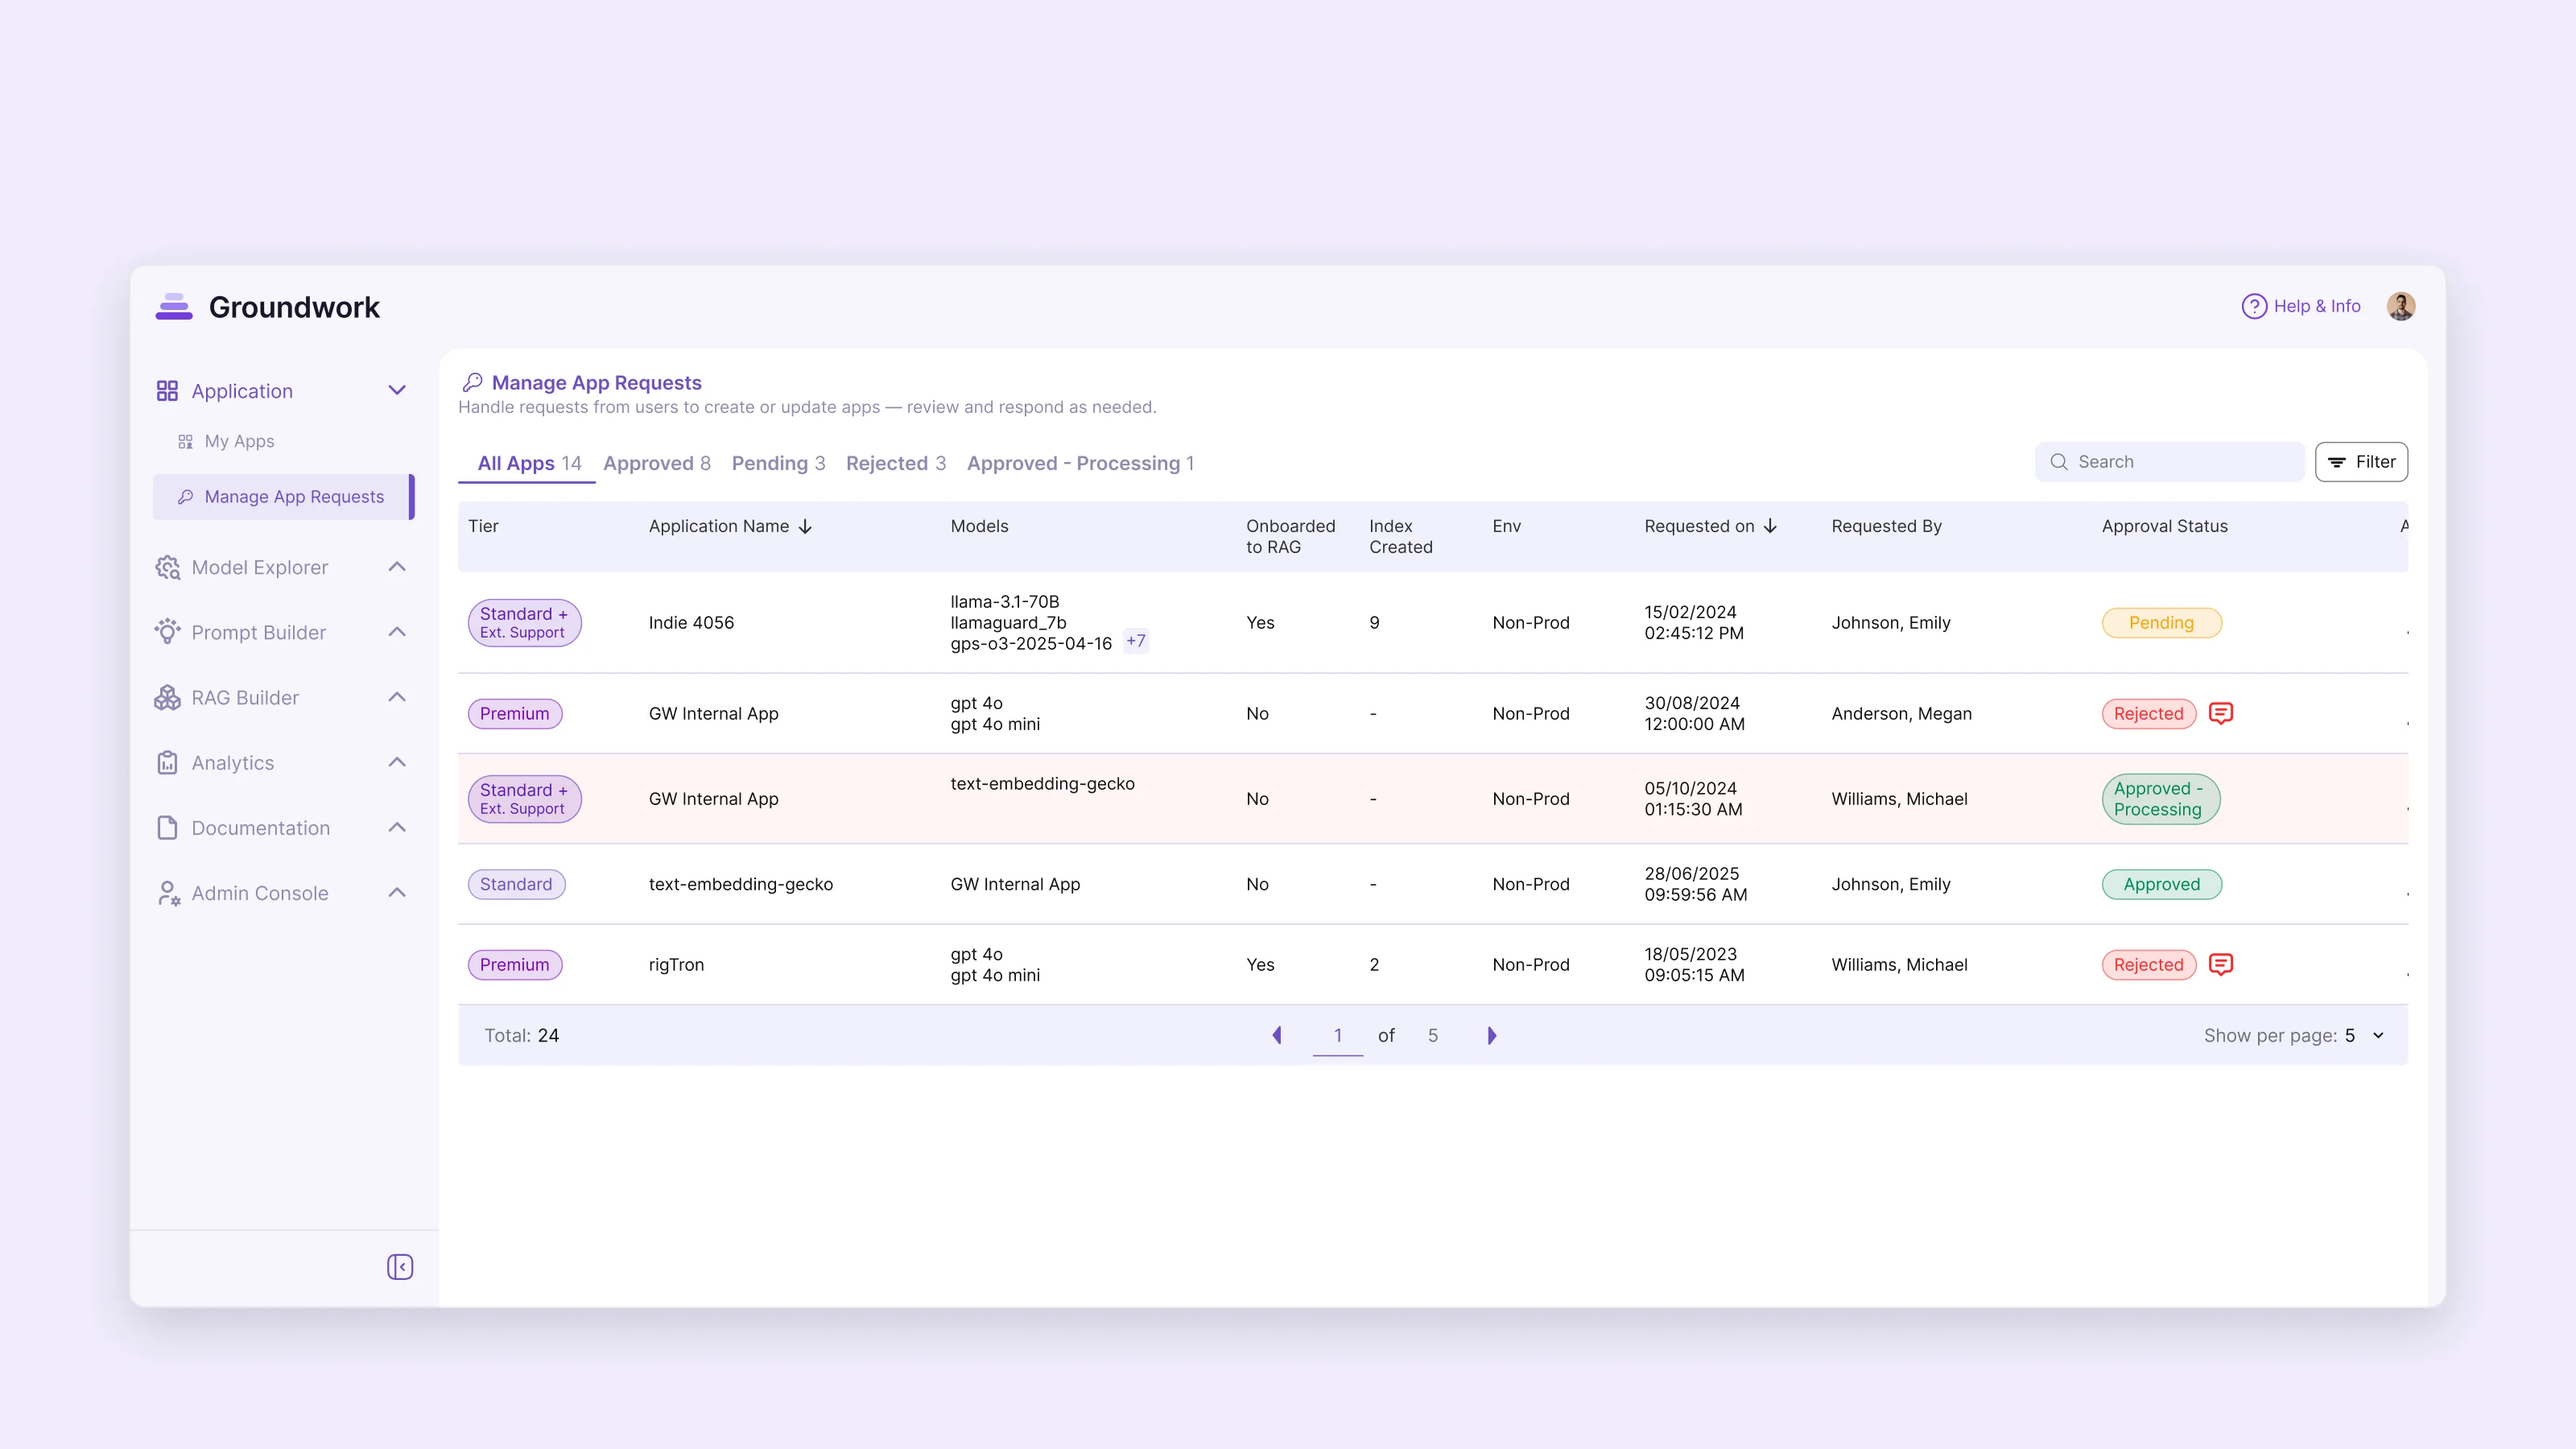Viewport: 2576px width, 1449px height.
Task: Click the Model Explorer icon
Action: click(x=168, y=568)
